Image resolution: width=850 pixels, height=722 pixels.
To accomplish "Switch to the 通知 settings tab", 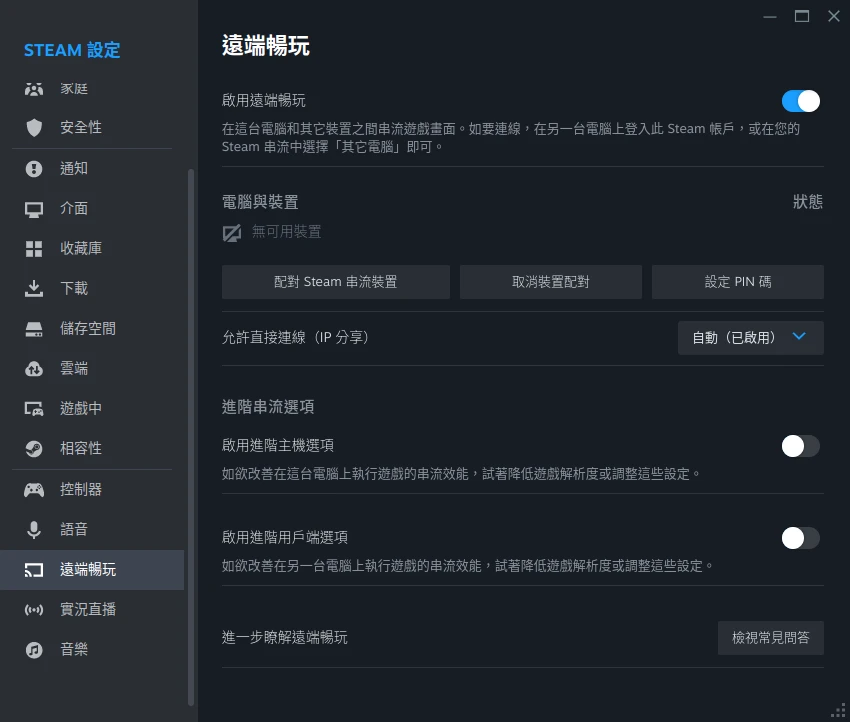I will (74, 168).
